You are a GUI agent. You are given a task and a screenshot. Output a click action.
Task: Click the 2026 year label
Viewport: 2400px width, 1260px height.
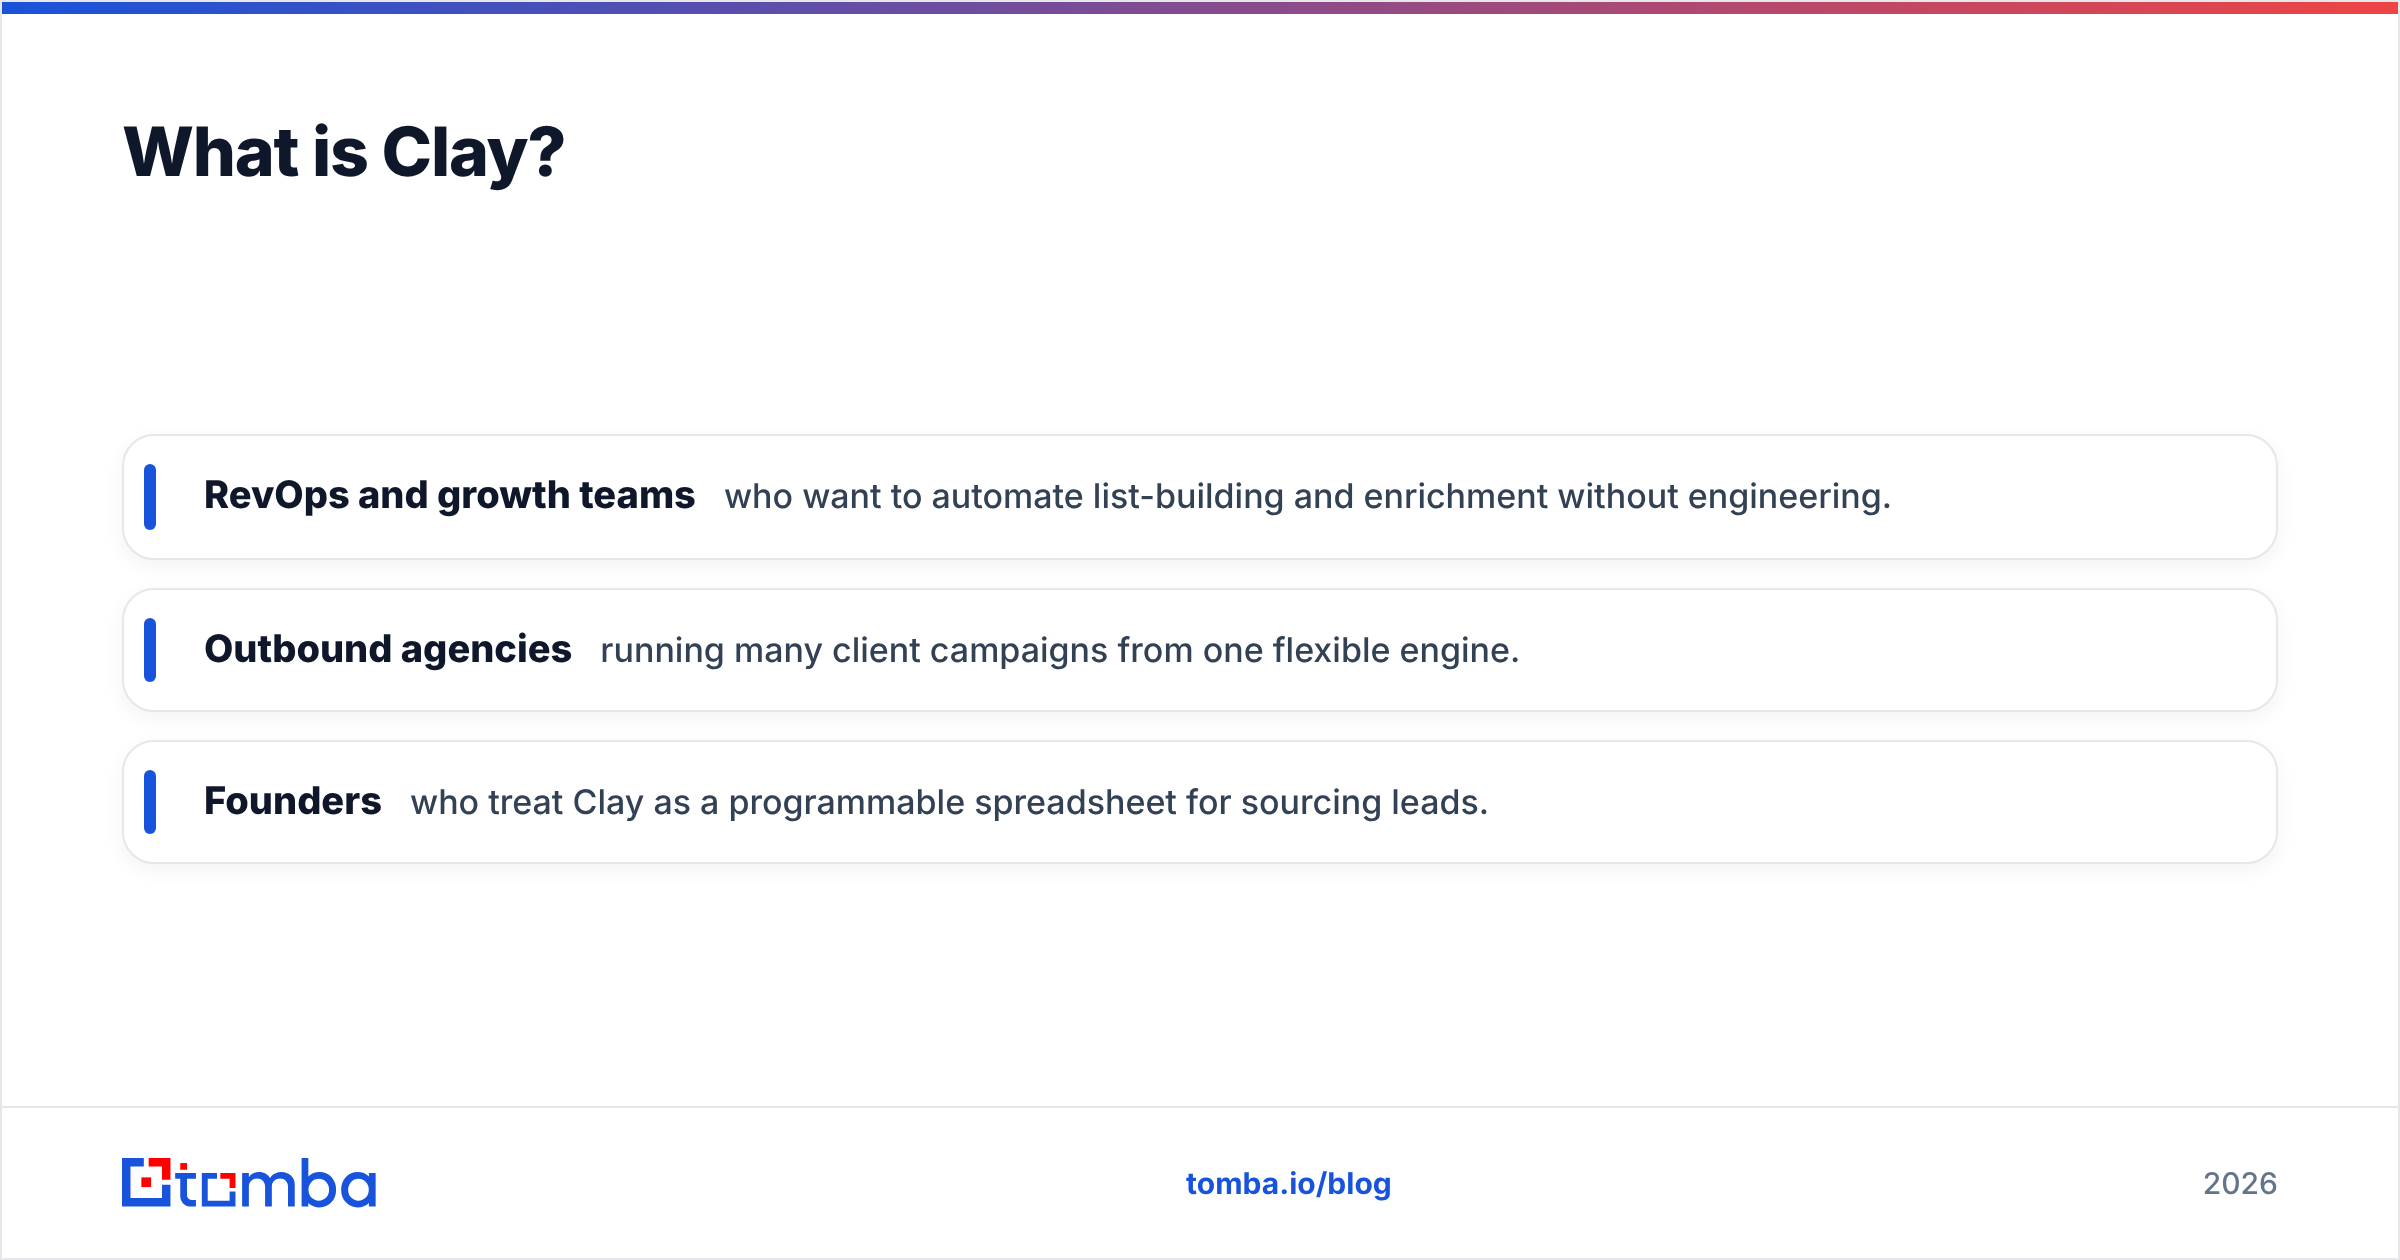pyautogui.click(x=2240, y=1184)
